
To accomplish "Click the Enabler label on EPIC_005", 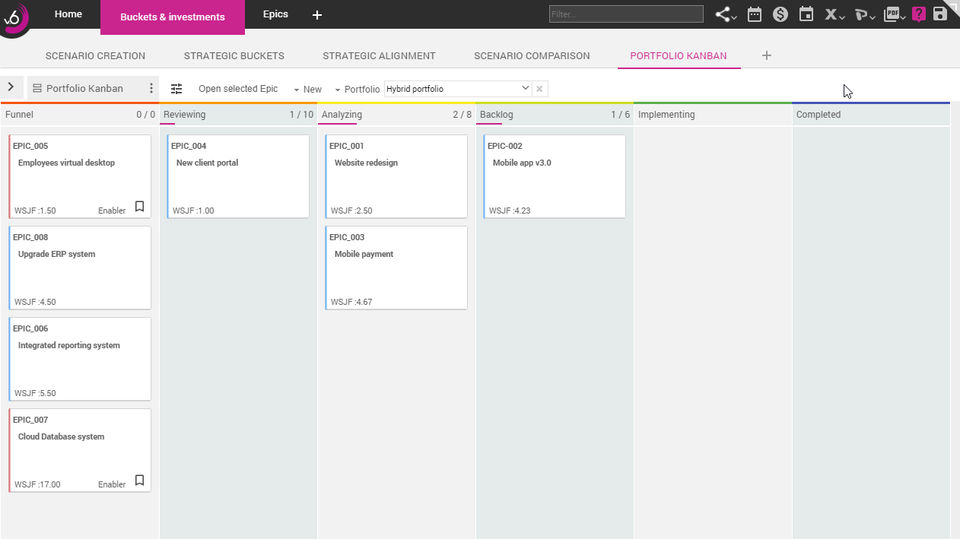I will [x=111, y=211].
